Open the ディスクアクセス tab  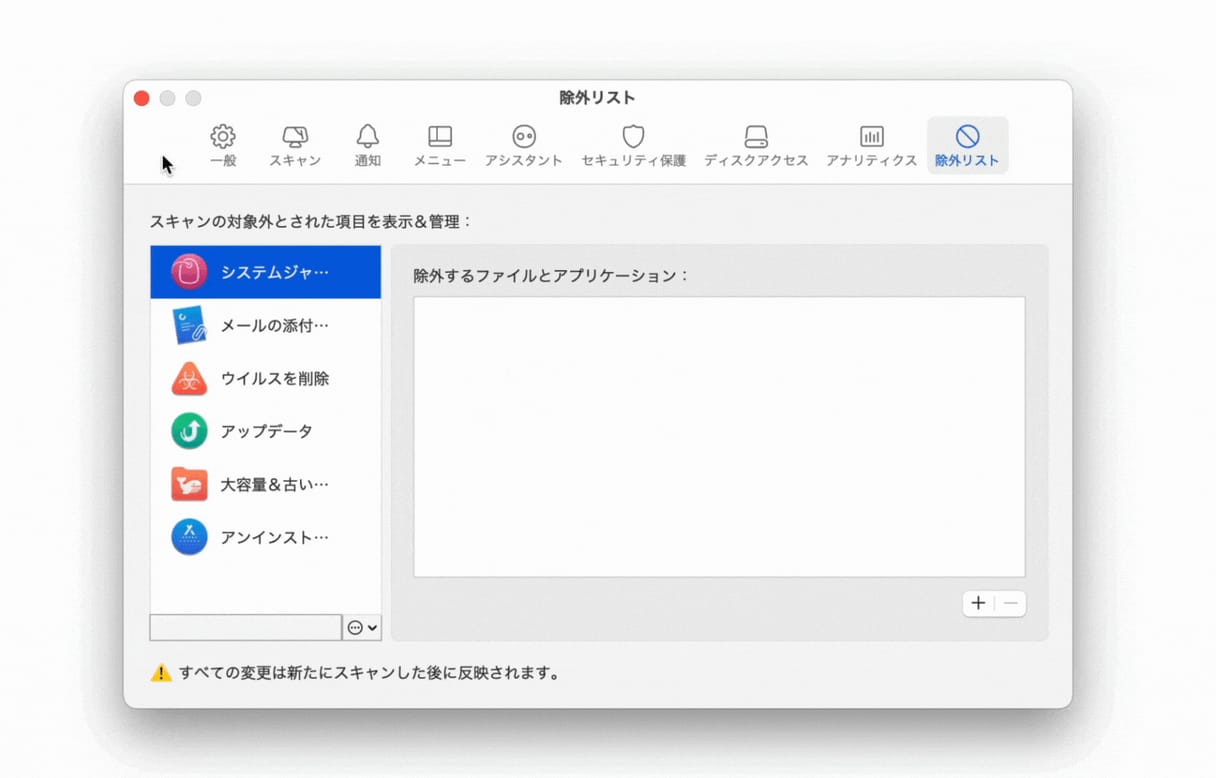(x=756, y=145)
